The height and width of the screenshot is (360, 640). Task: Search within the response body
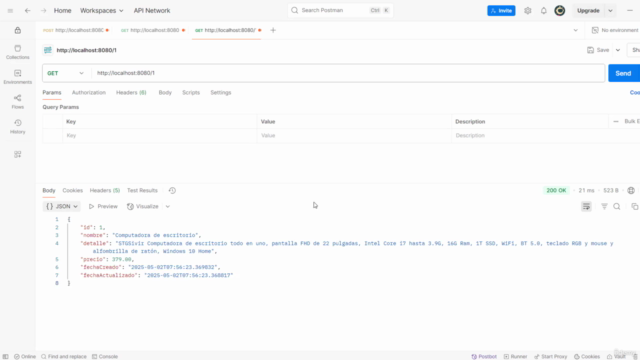click(617, 207)
